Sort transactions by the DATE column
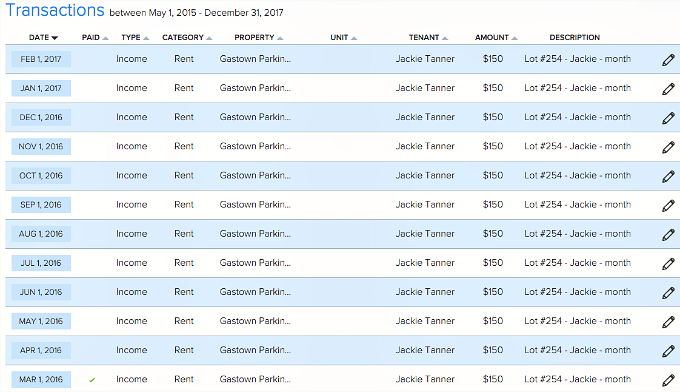Screen dimensions: 680x392 pyautogui.click(x=43, y=37)
